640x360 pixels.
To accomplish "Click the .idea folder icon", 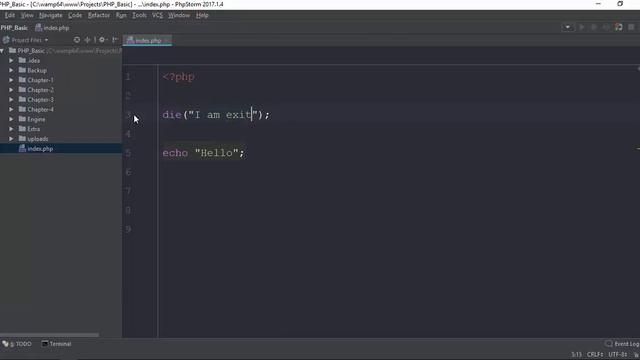I will click(x=22, y=60).
